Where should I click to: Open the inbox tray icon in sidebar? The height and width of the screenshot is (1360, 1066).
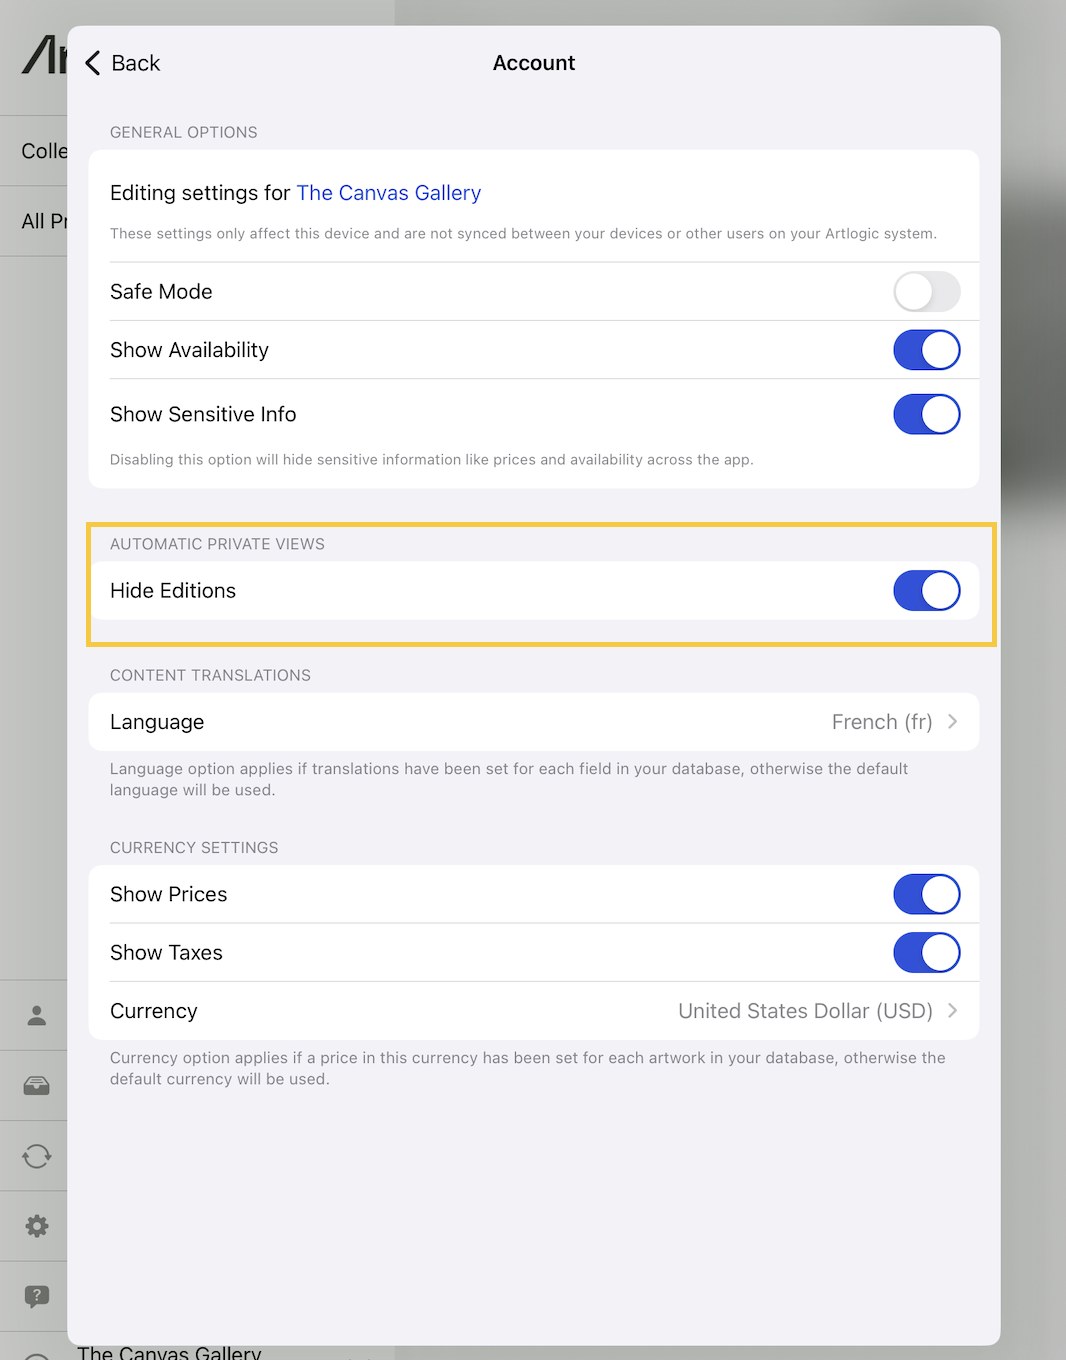point(37,1086)
